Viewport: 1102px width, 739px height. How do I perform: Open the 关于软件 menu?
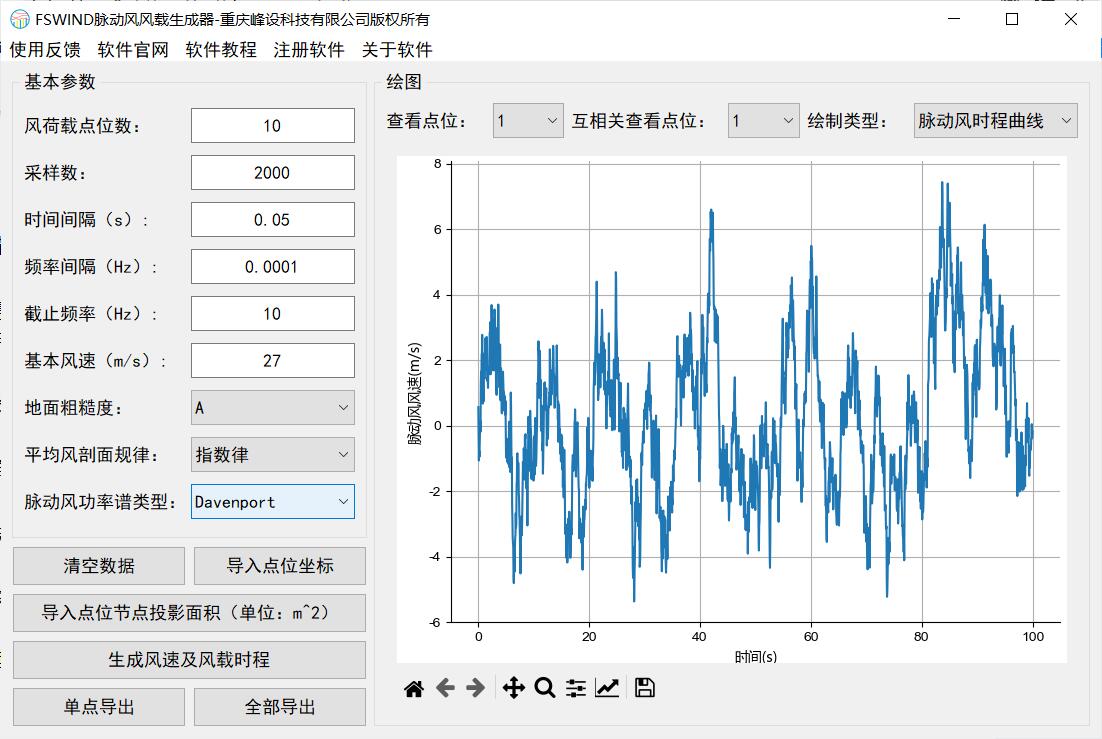[397, 50]
